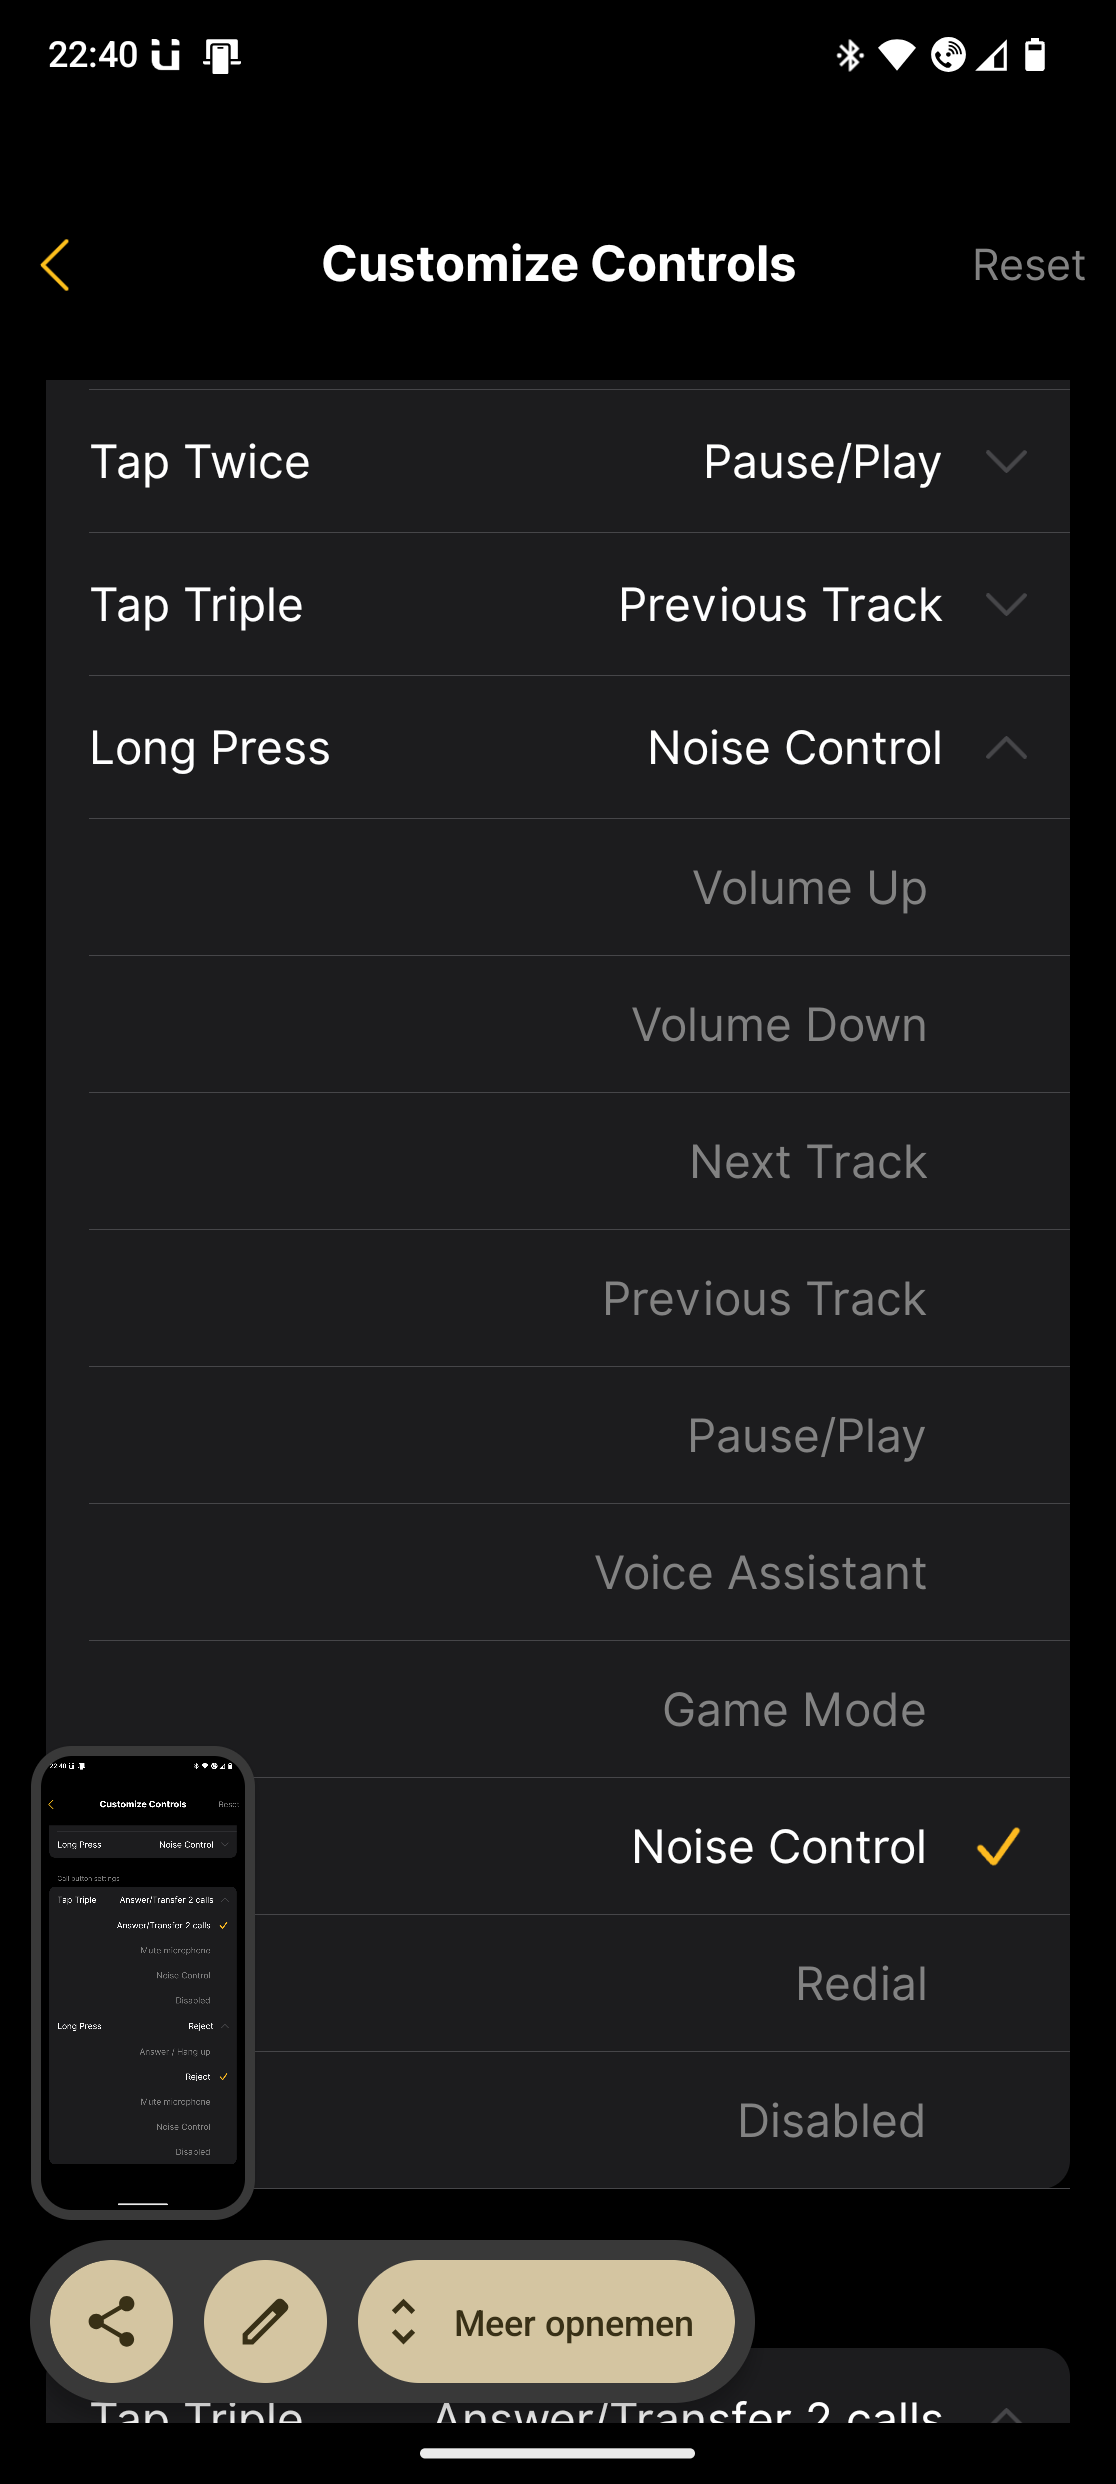Tap the Wi-Fi status bar icon
Screen dimensions: 1116x2484
(897, 55)
